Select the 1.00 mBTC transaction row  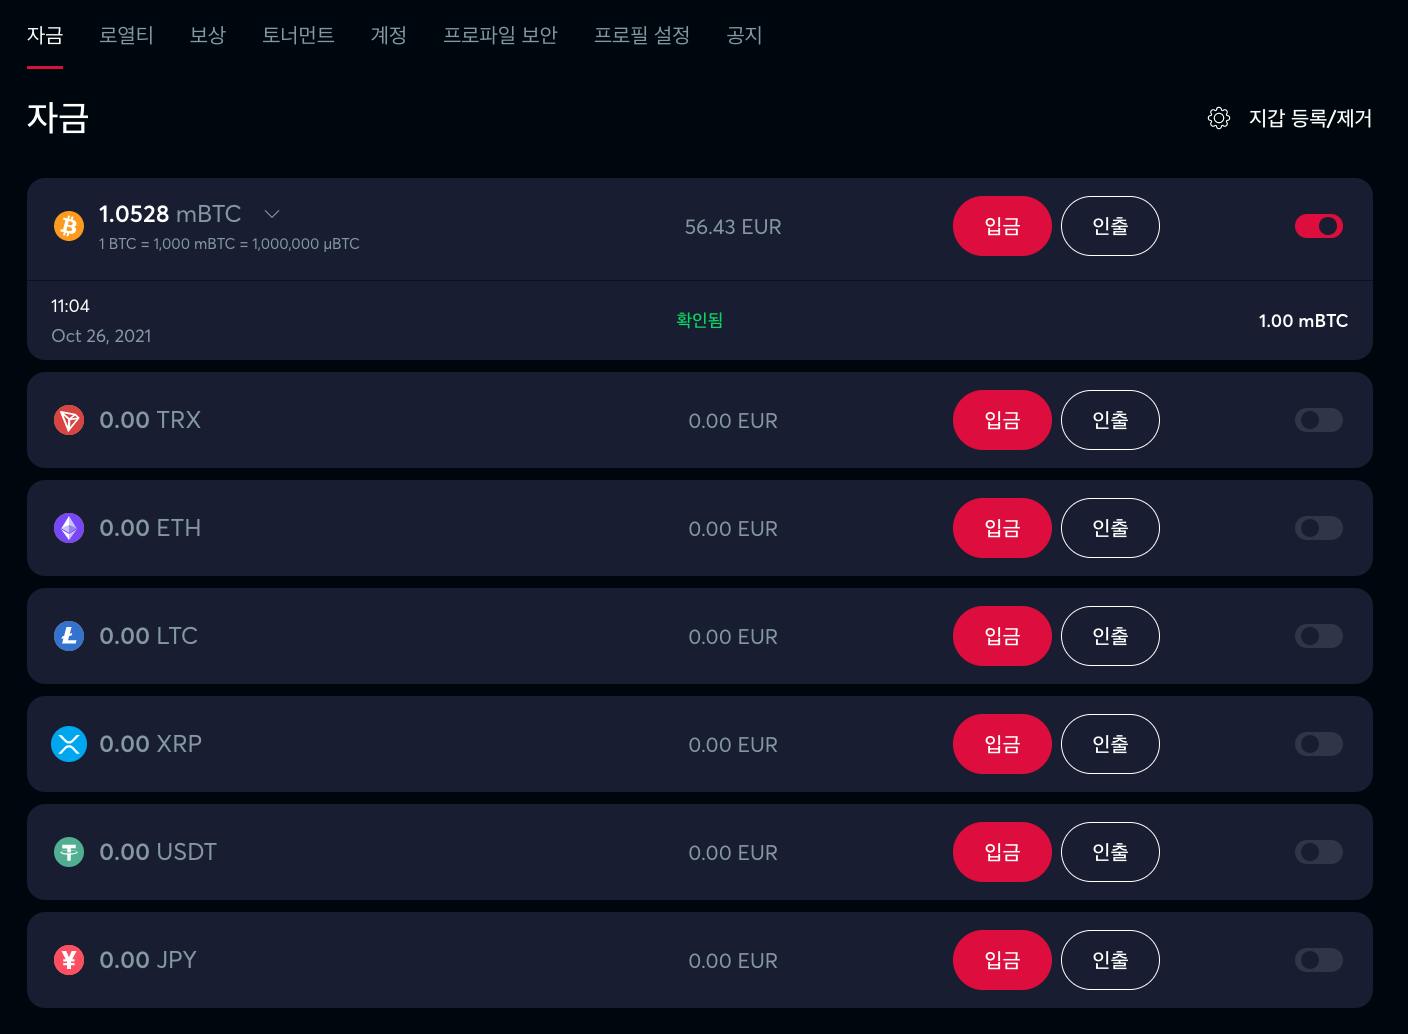(x=699, y=321)
